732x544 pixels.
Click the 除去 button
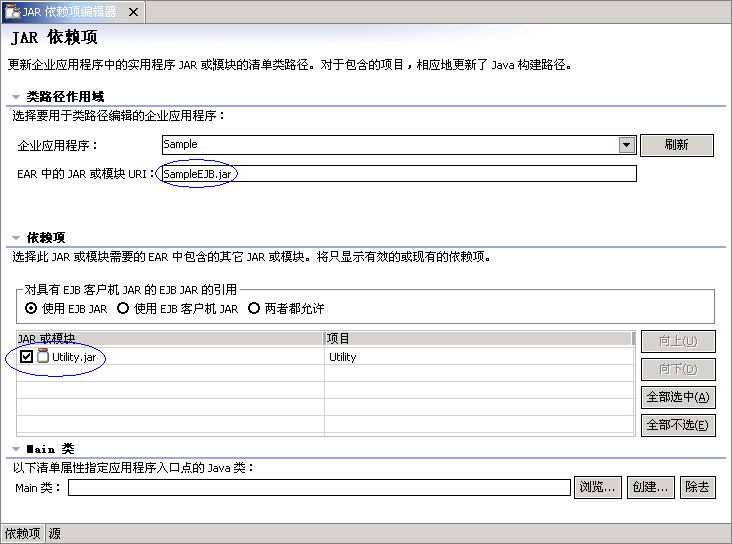pyautogui.click(x=697, y=487)
